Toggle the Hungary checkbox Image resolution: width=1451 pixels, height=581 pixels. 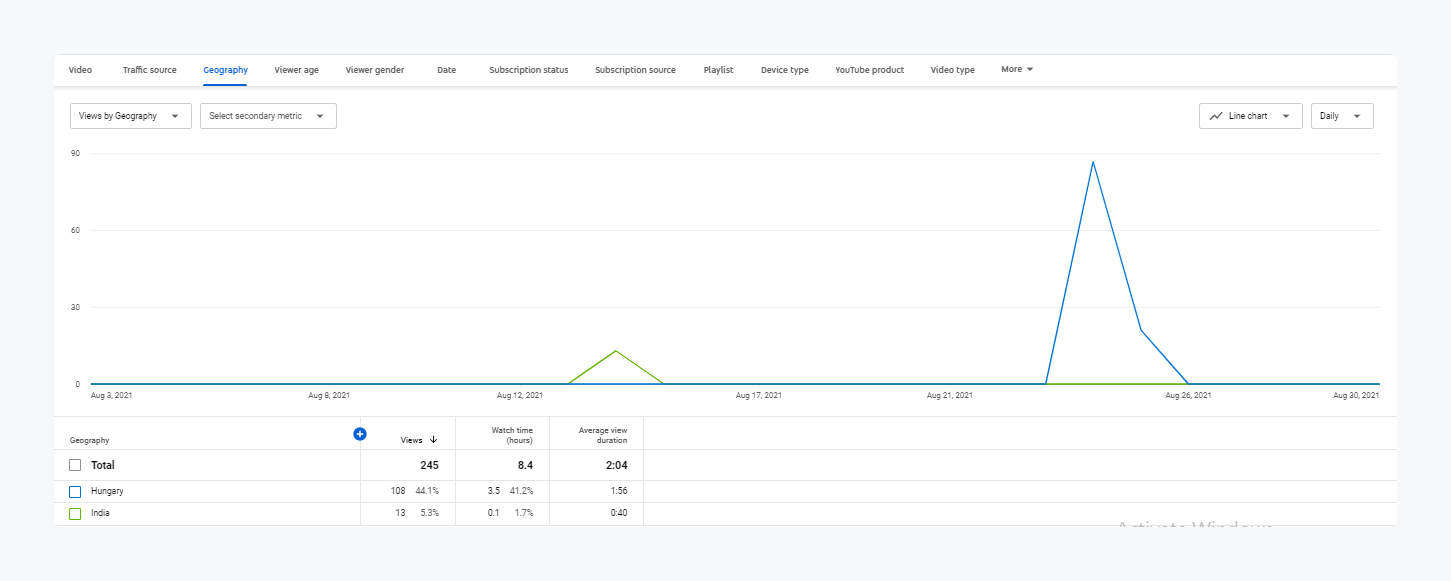point(75,492)
